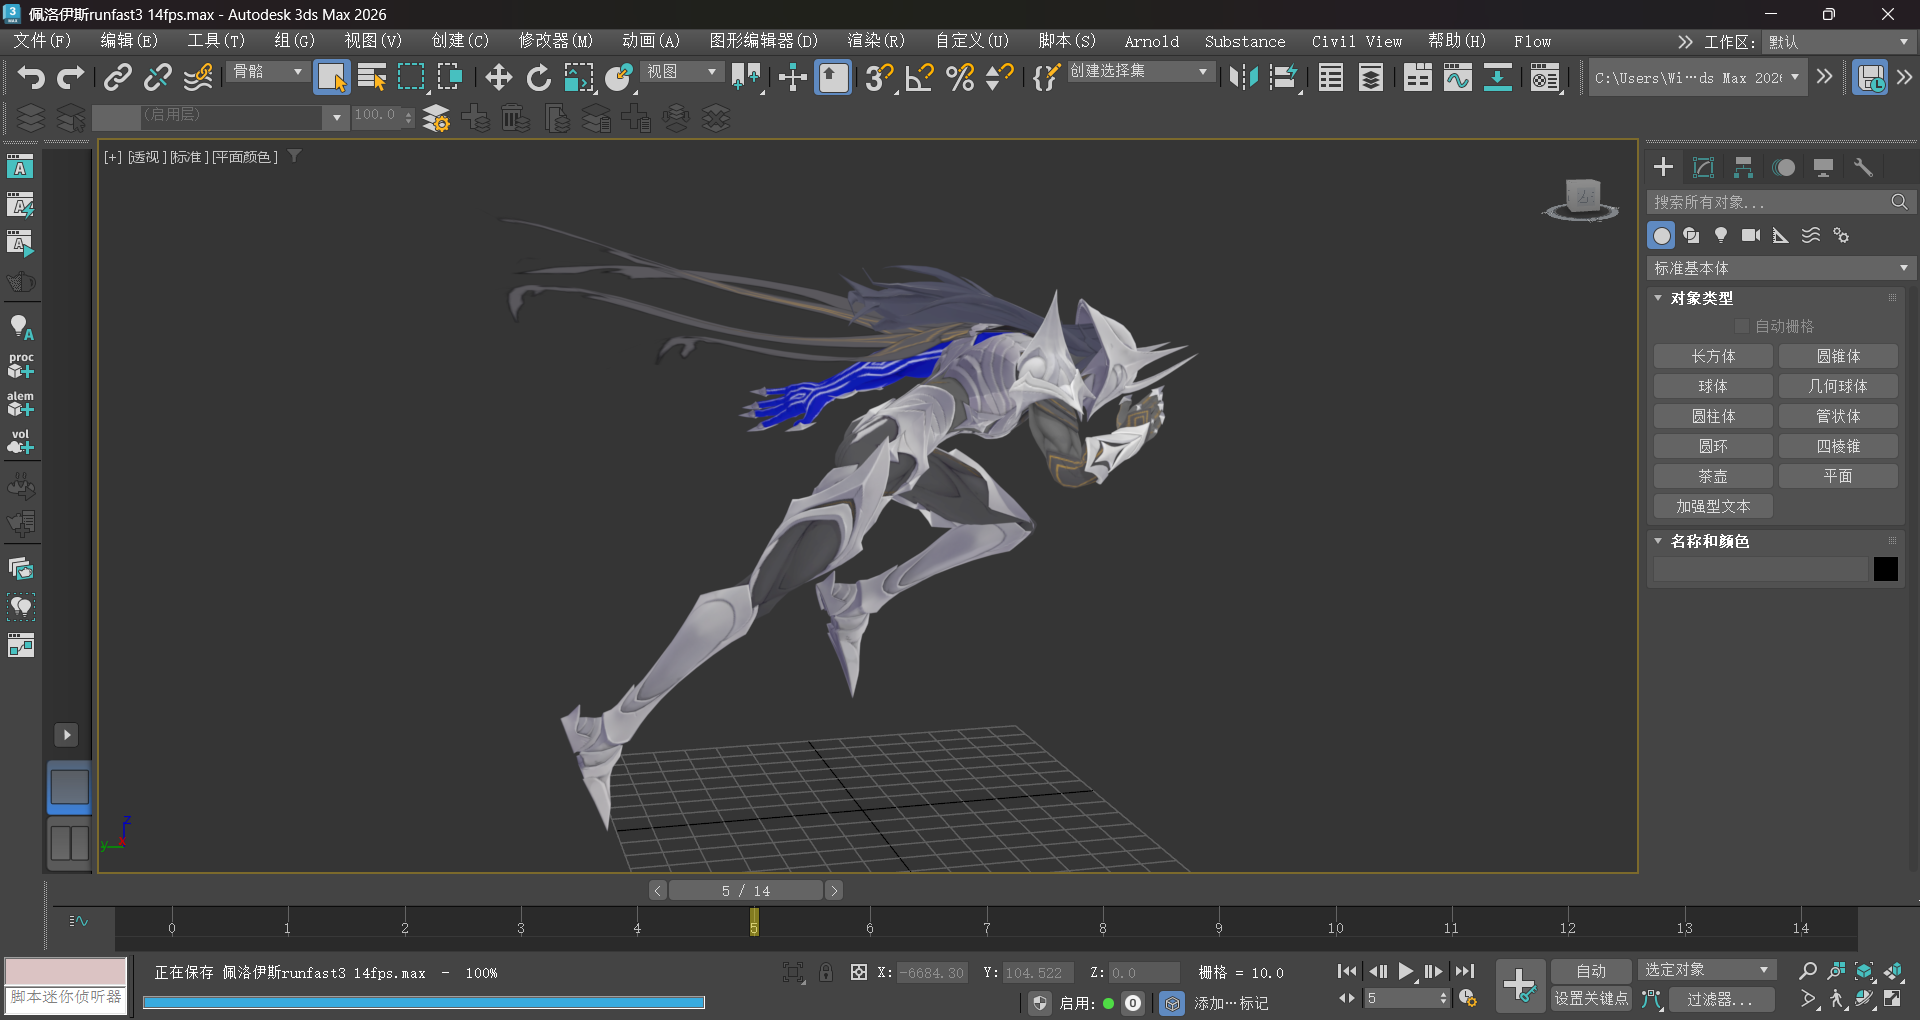Open the 骨骼 selection filter dropdown
Screen dimensions: 1920x1020
pos(268,72)
